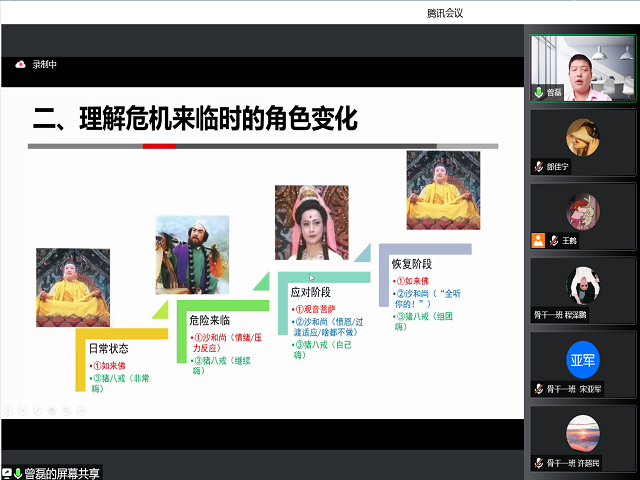This screenshot has height=480, width=640.
Task: Click the sunset avatar of 许超民
Action: coord(583,433)
